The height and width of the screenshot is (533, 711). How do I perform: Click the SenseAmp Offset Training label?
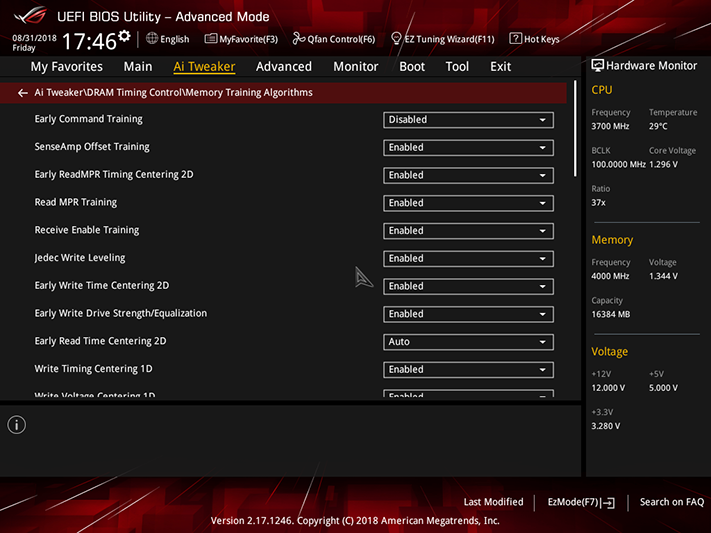(92, 147)
